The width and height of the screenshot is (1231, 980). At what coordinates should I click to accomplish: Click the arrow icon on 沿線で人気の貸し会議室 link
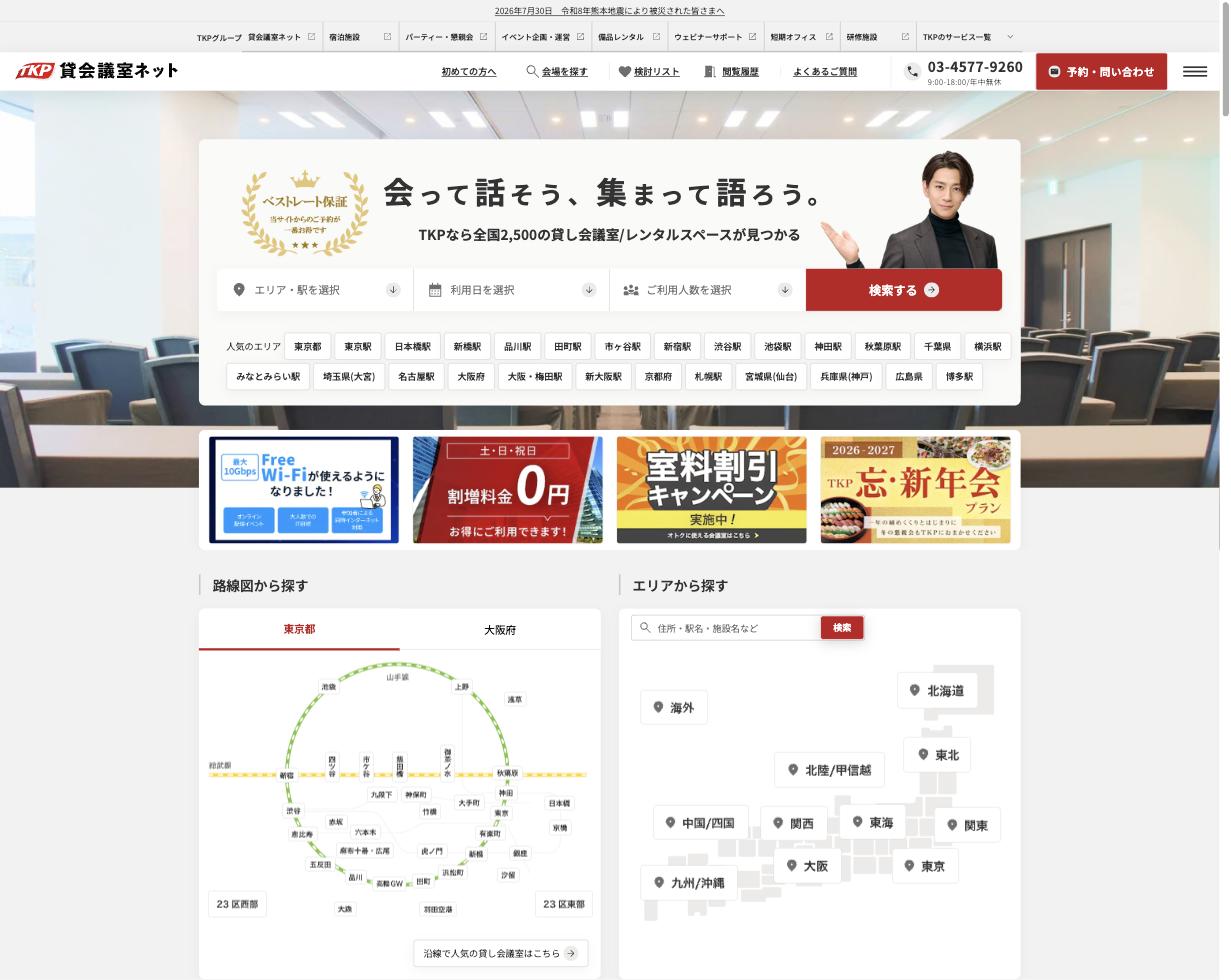click(x=571, y=953)
